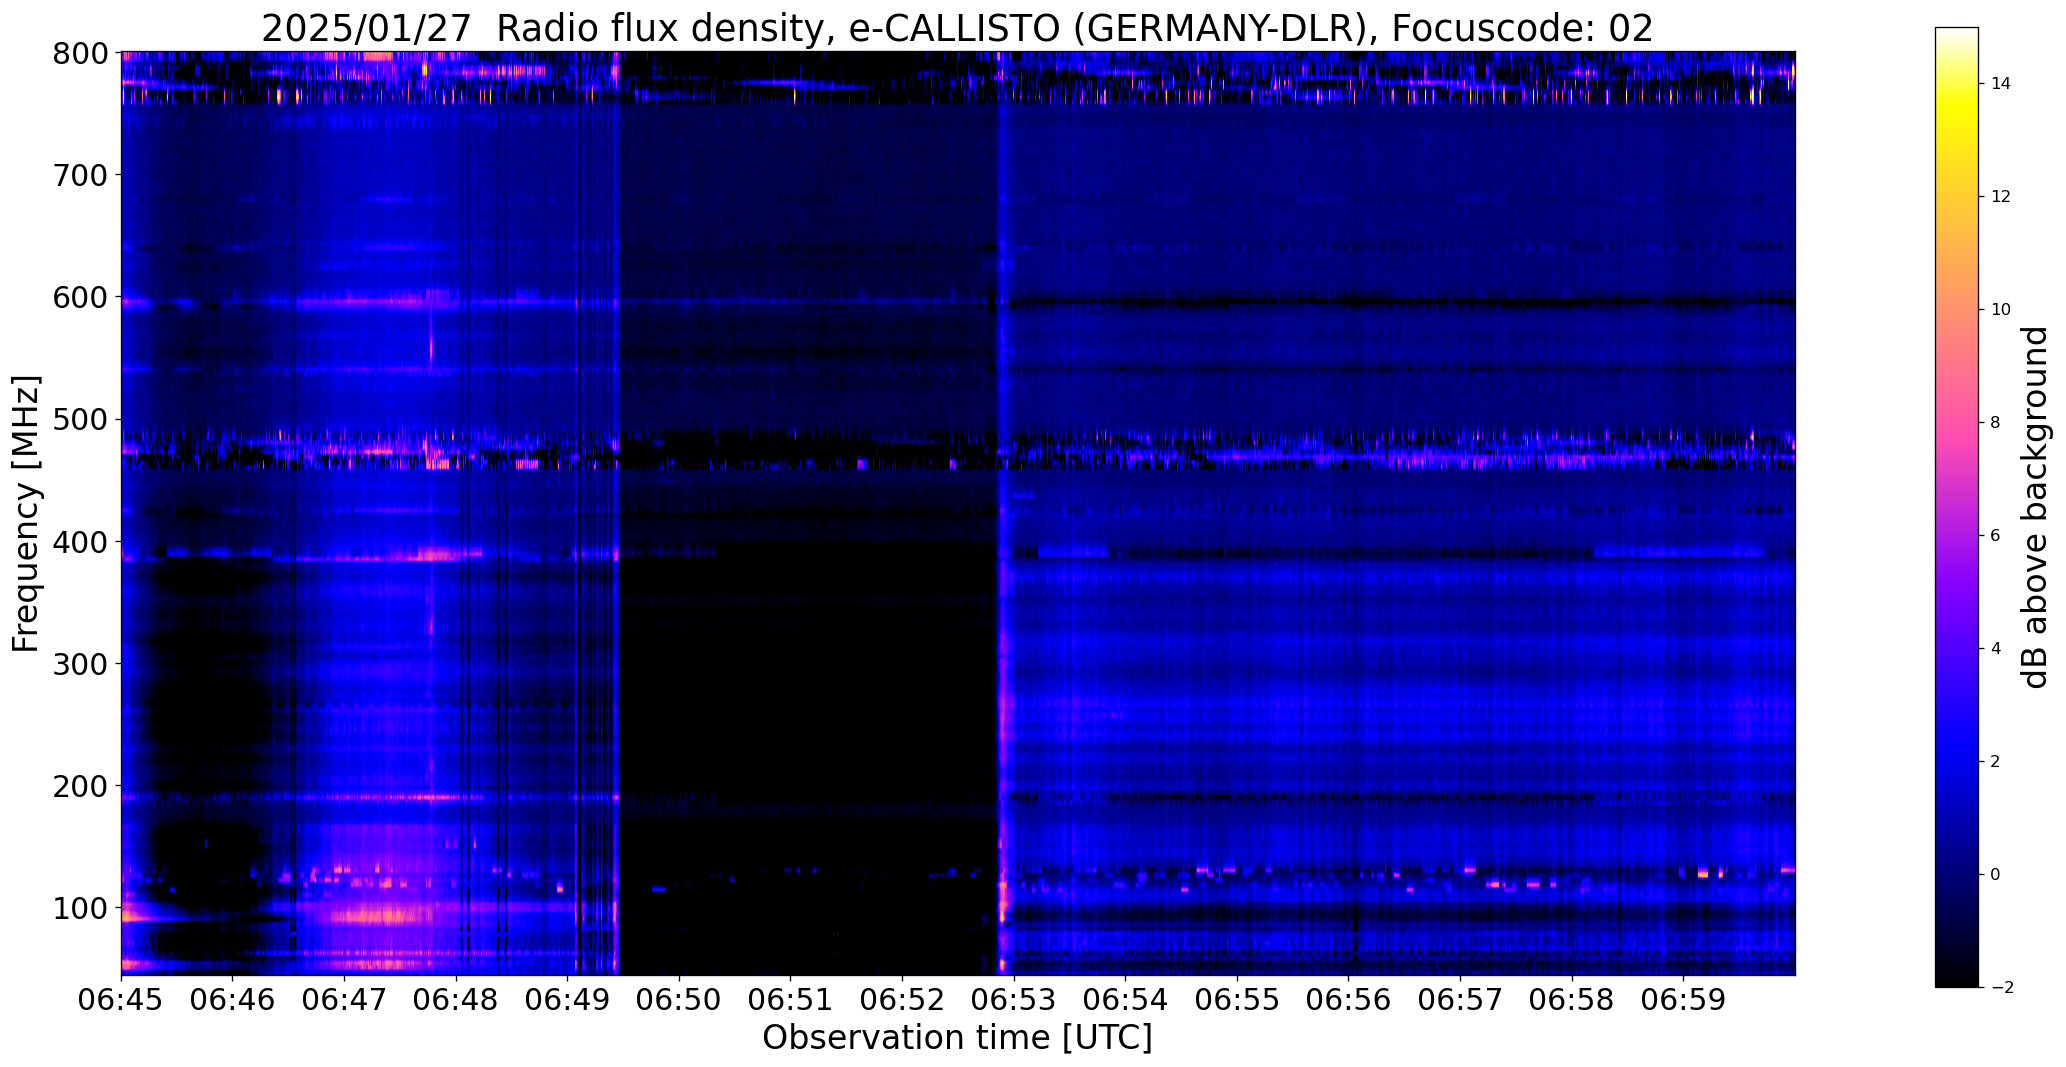
Task: Click the 06:59 time tick label
Action: (x=1683, y=1000)
